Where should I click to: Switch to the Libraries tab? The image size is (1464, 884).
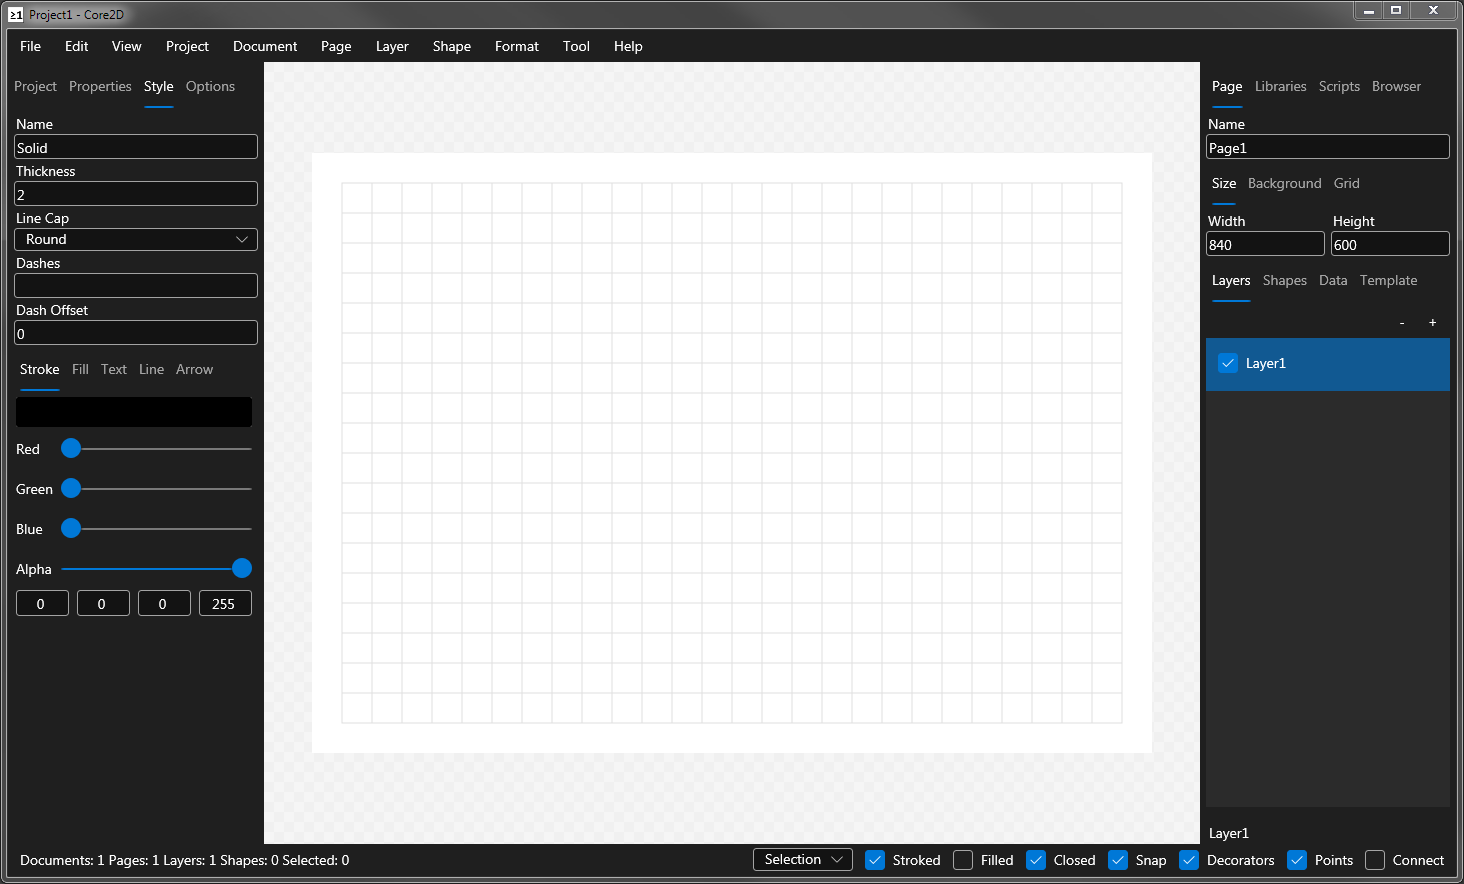[1280, 86]
